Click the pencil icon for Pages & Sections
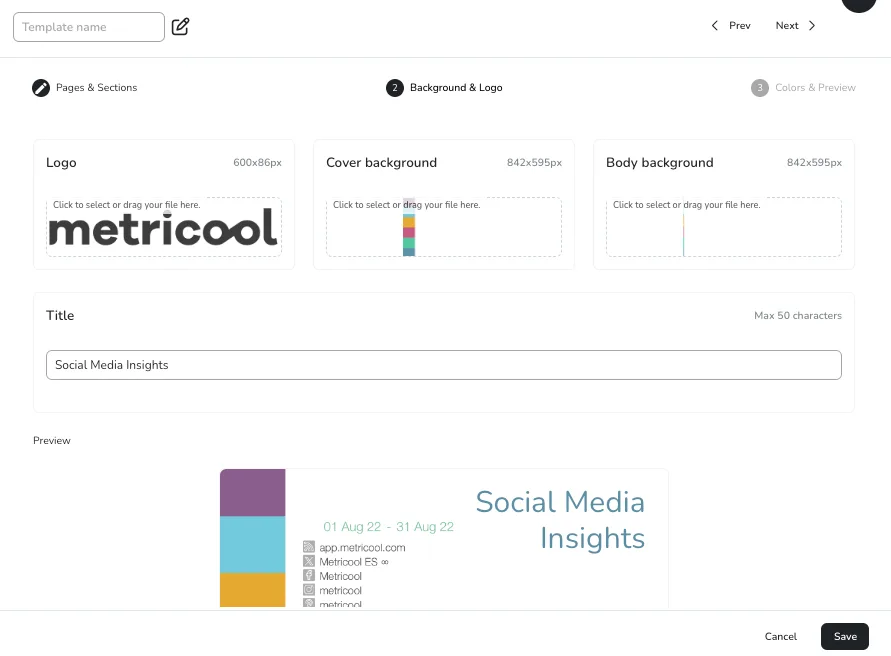The width and height of the screenshot is (891, 656). (x=41, y=88)
